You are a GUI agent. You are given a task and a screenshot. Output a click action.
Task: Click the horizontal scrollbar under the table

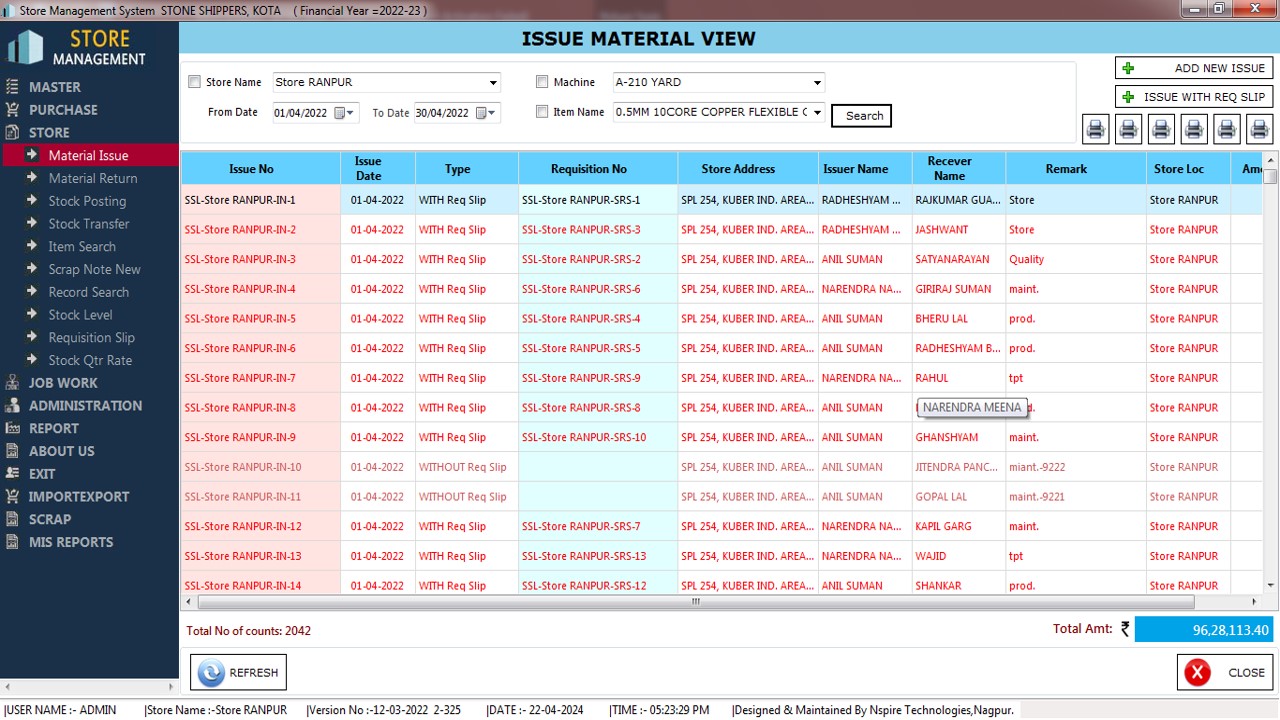(x=695, y=602)
